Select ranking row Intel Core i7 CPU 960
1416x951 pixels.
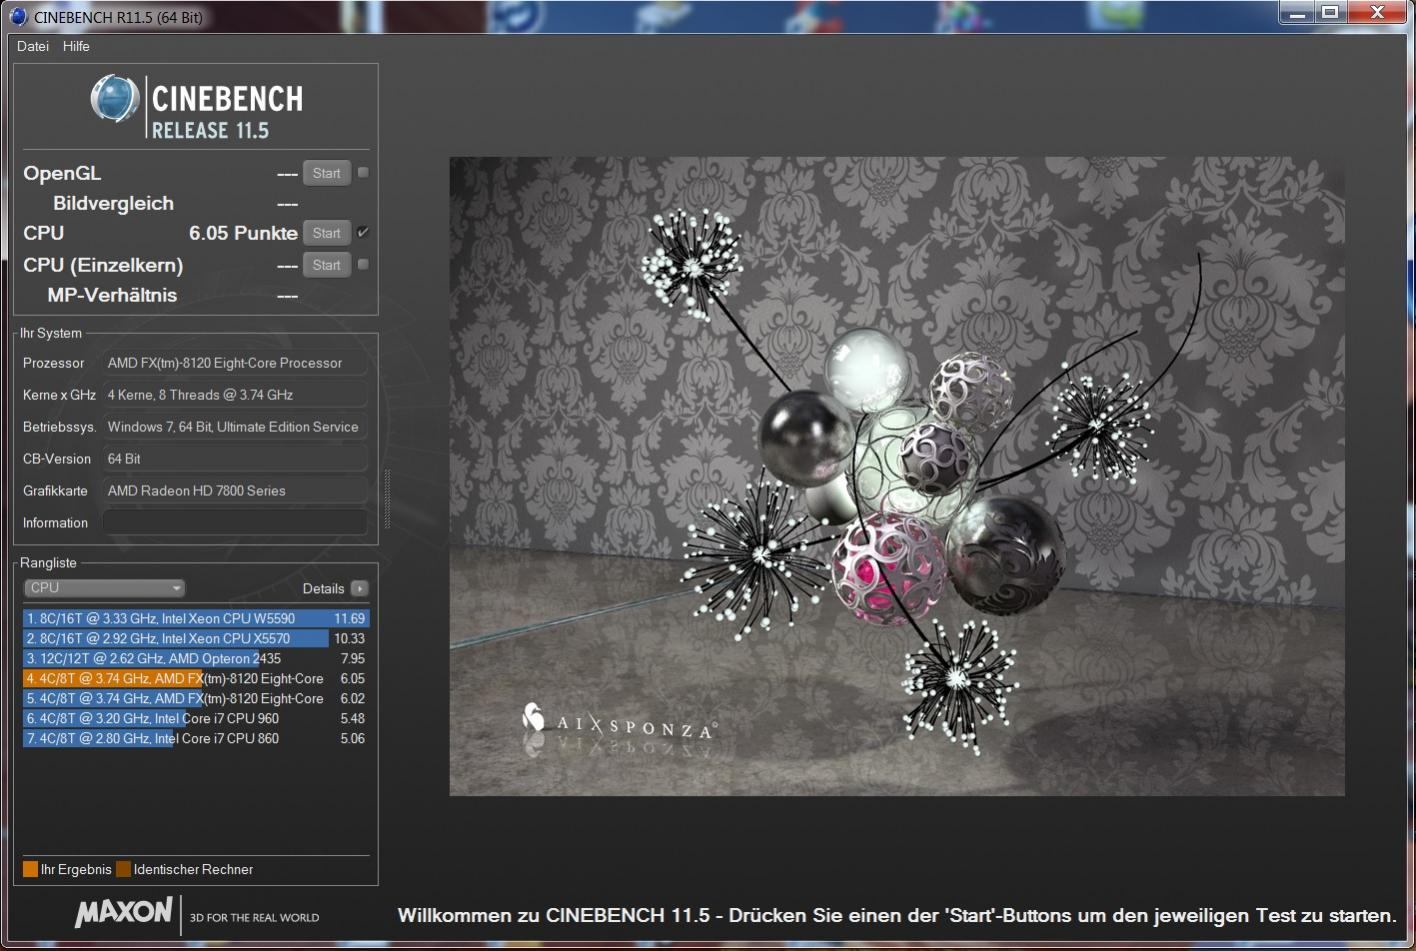point(196,718)
